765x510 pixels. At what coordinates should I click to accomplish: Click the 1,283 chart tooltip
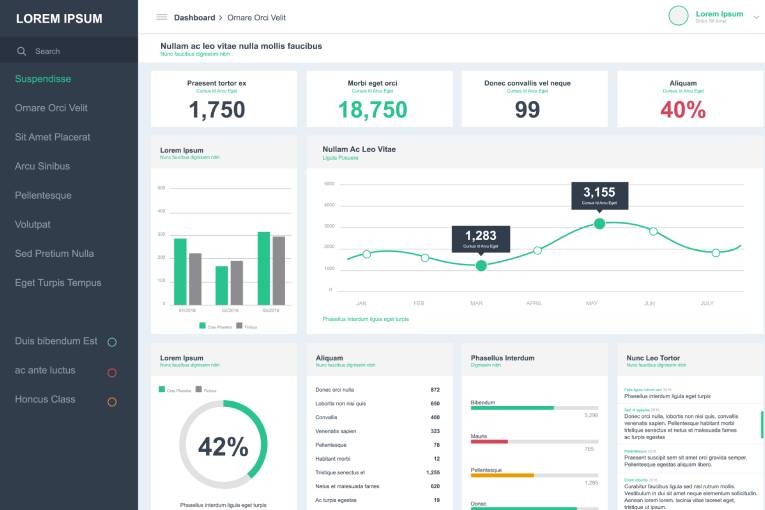(481, 239)
